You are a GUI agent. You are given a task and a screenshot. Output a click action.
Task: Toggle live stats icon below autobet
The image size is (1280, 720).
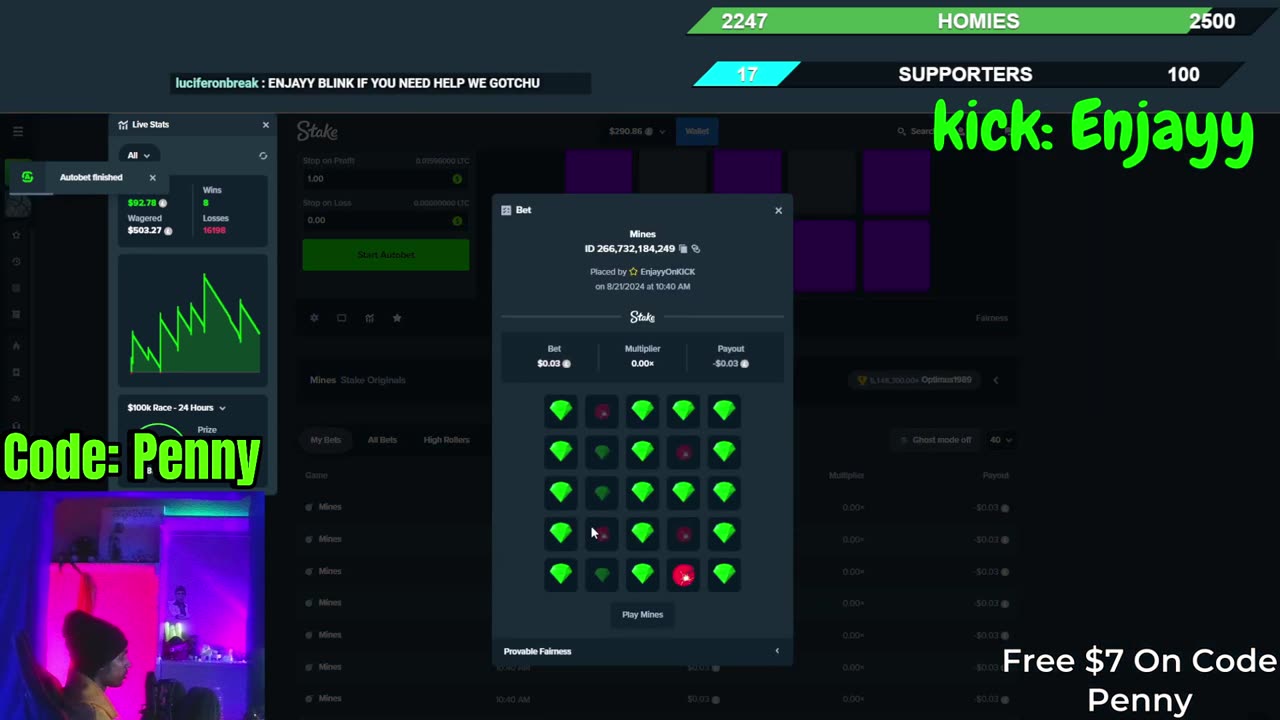pos(370,318)
